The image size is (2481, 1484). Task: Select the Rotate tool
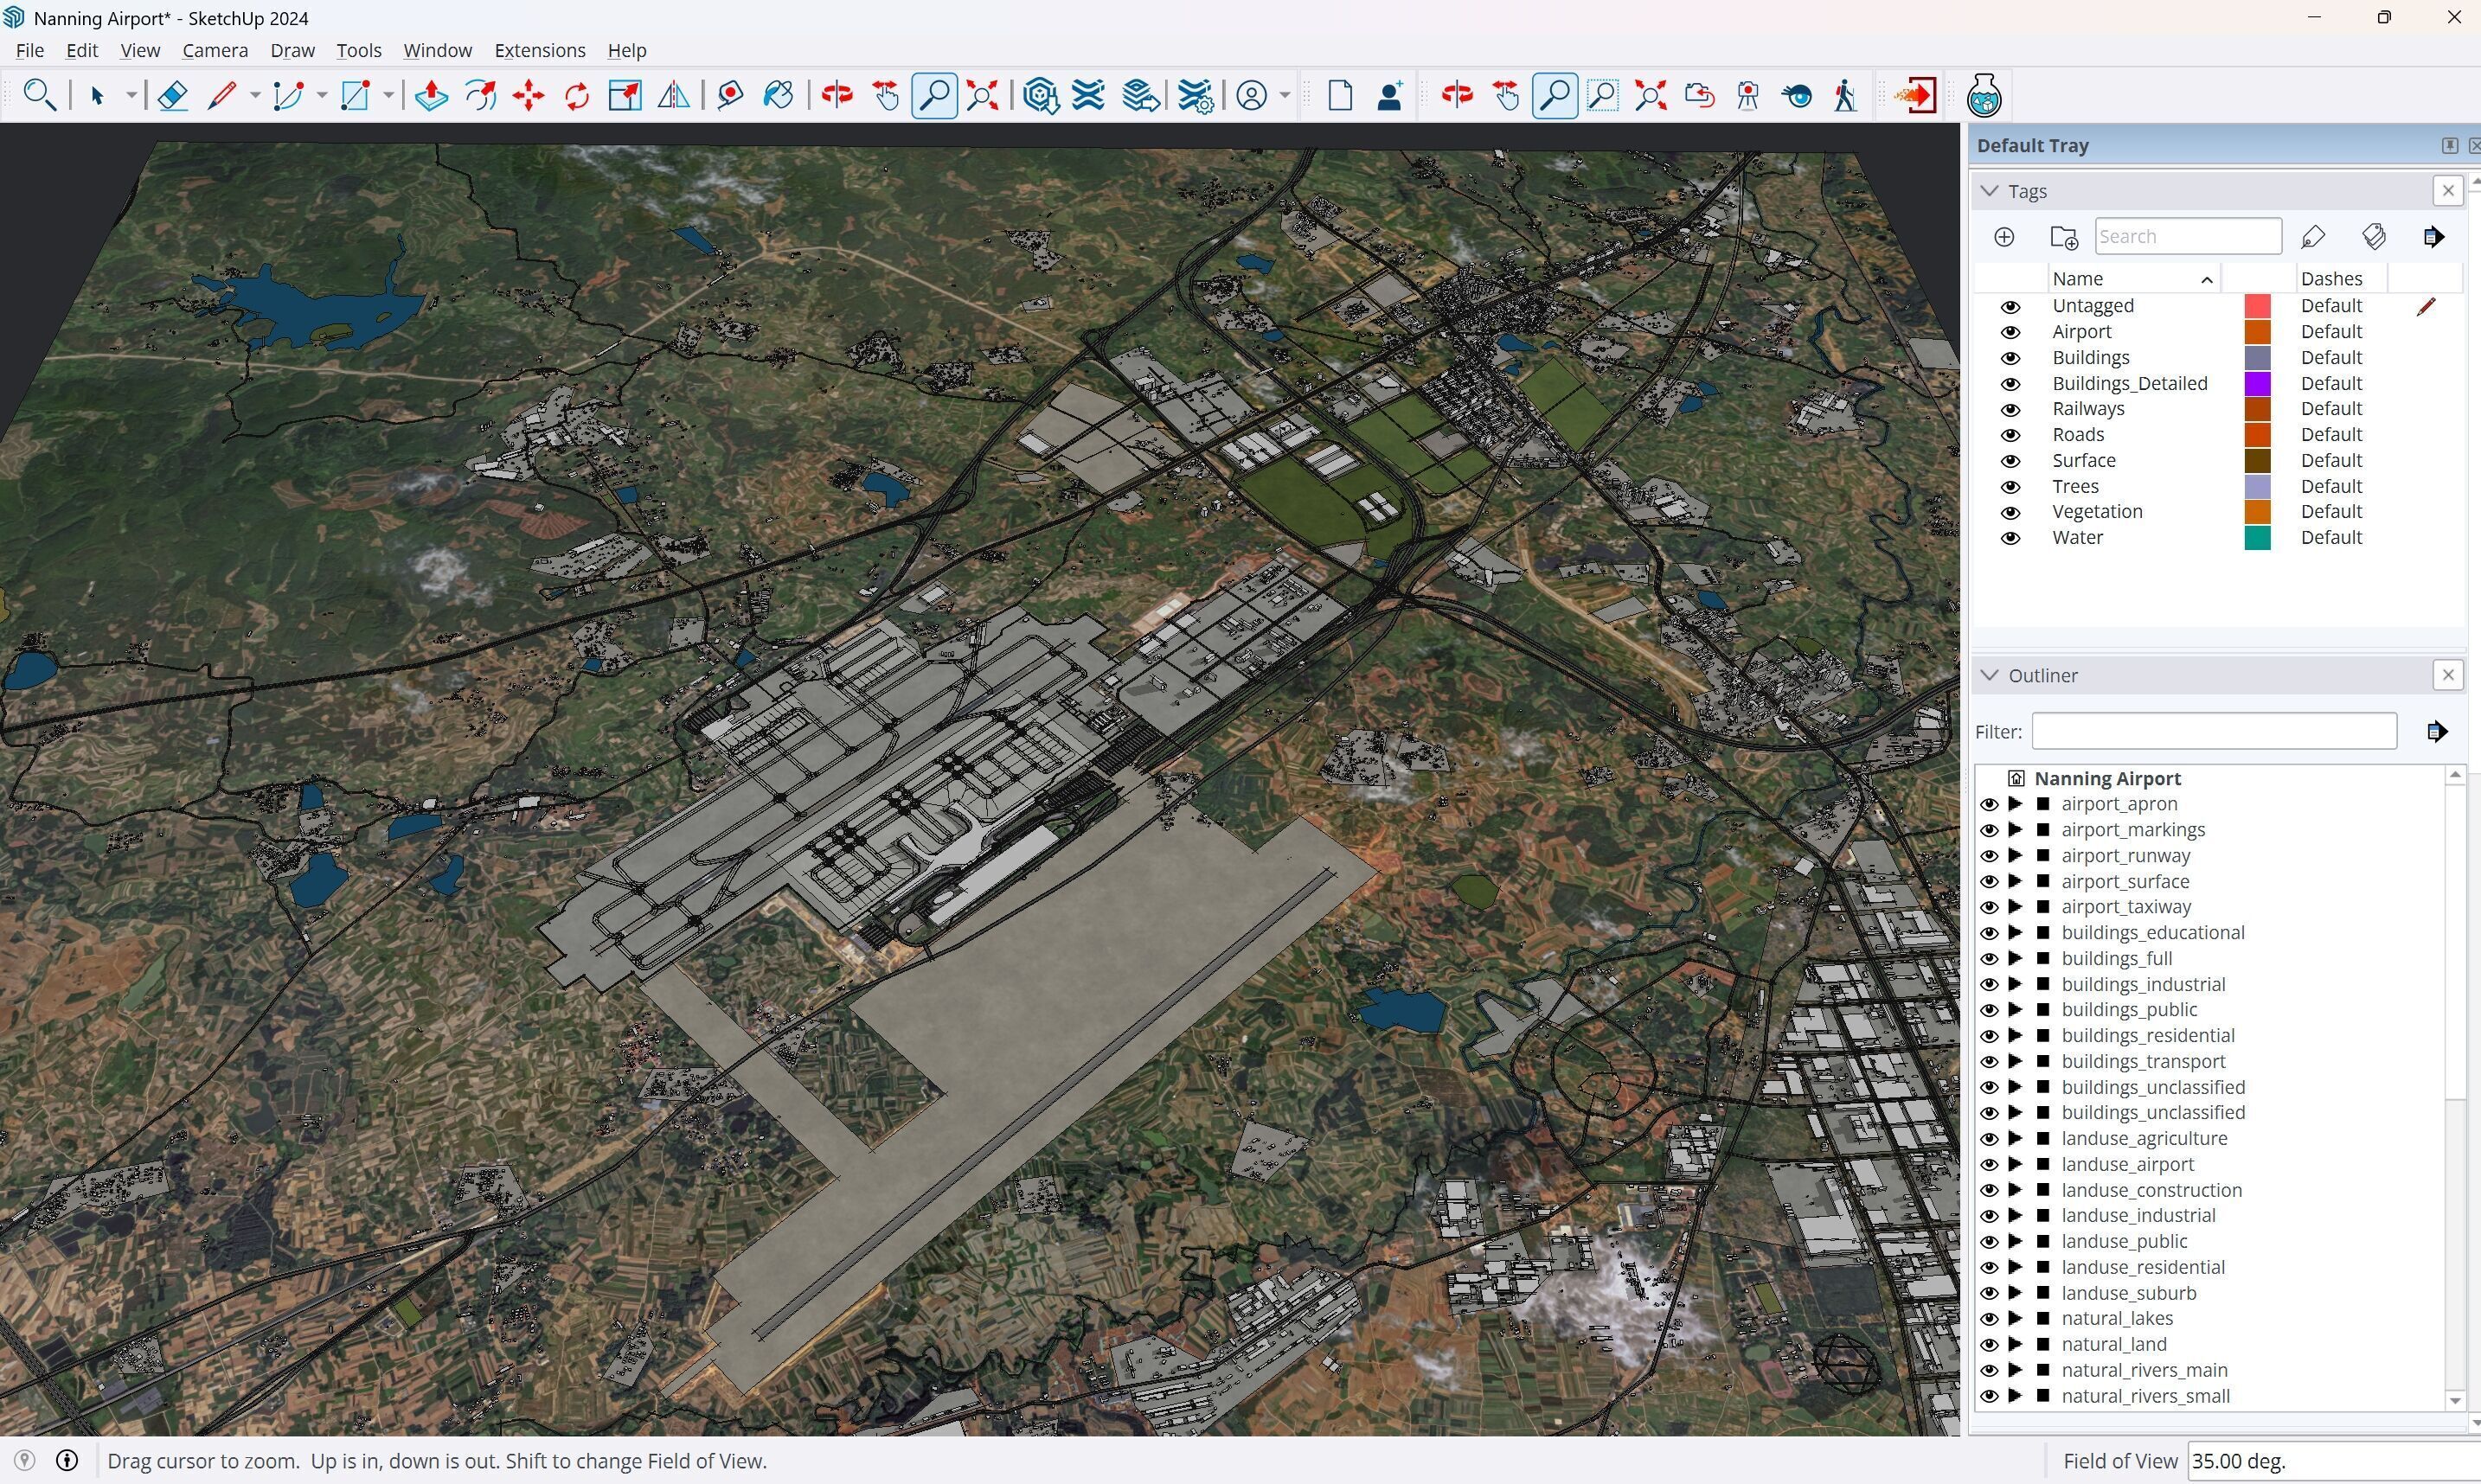point(577,95)
